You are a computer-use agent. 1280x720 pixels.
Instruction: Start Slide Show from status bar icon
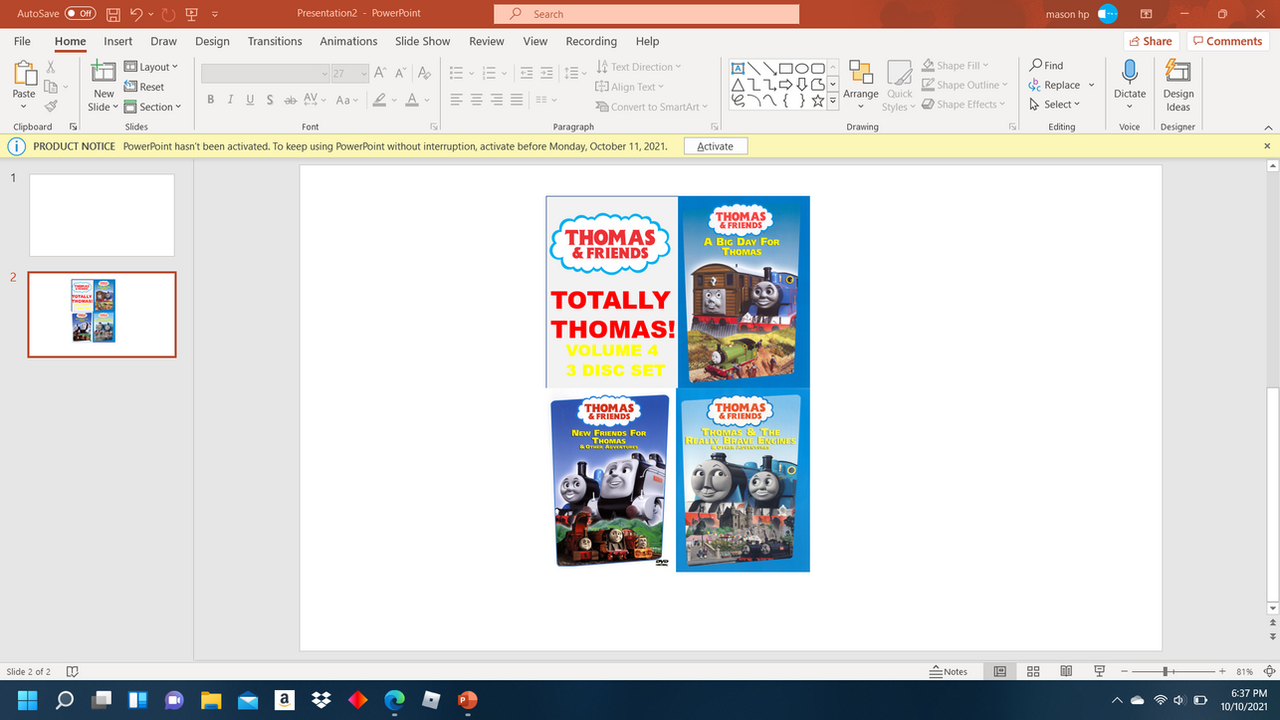click(1099, 671)
